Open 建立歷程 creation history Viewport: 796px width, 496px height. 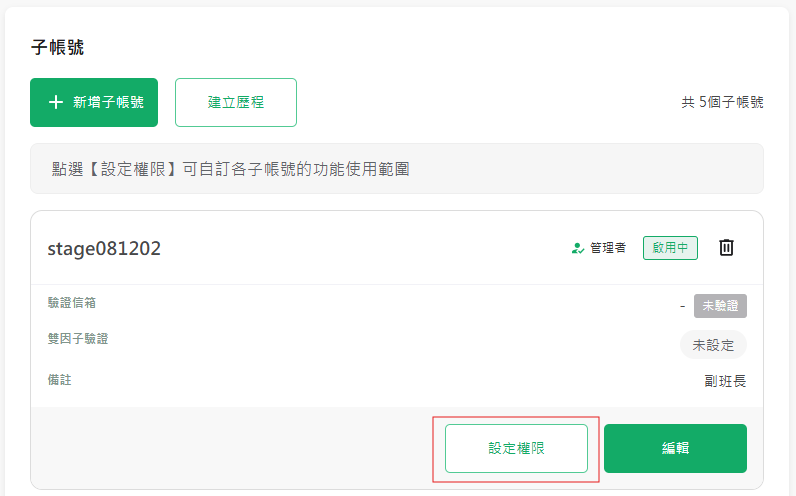click(x=236, y=103)
